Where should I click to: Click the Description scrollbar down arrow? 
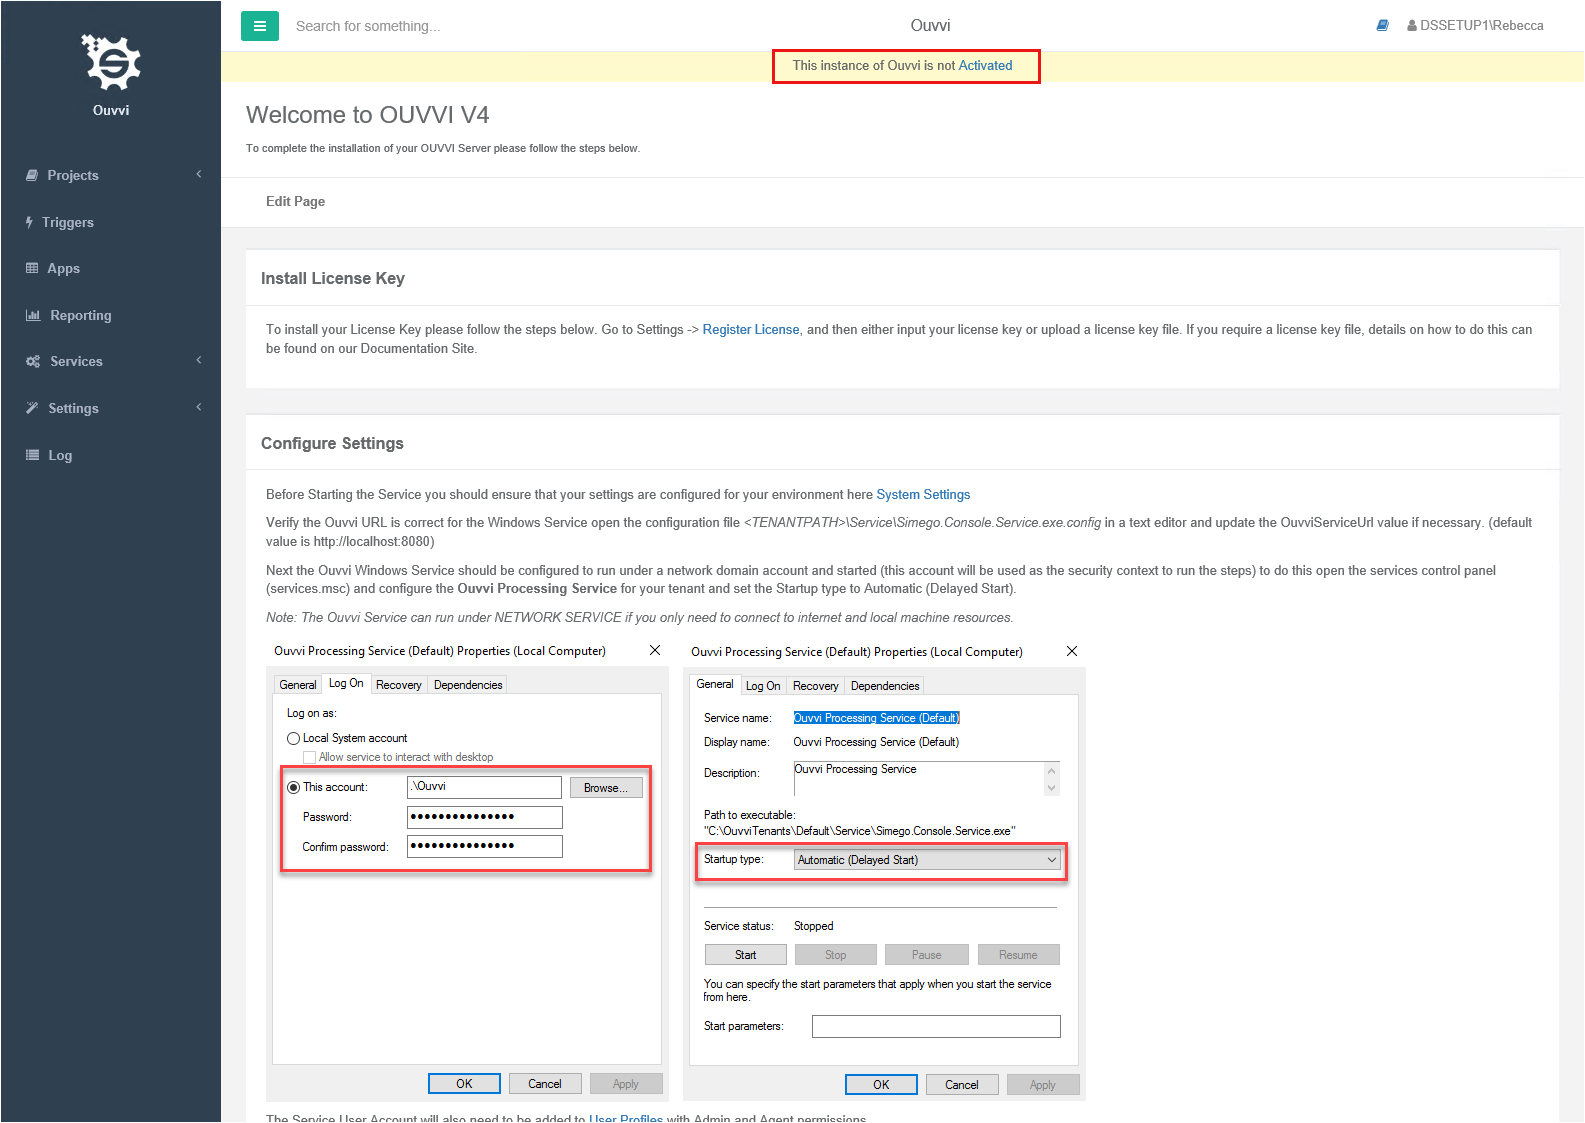click(x=1051, y=788)
